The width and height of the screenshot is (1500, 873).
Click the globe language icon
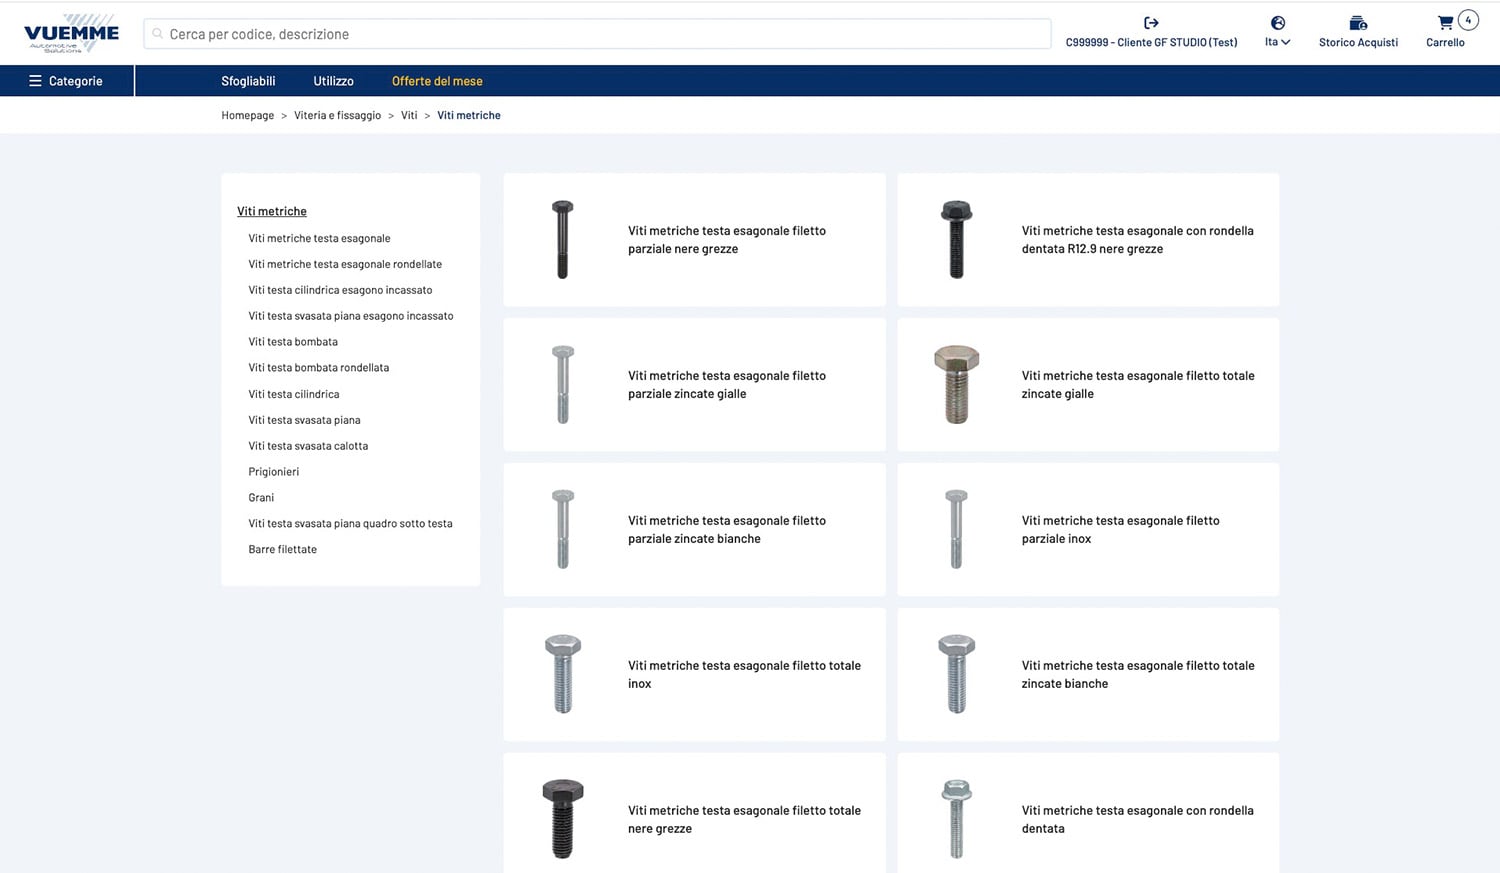pos(1277,23)
